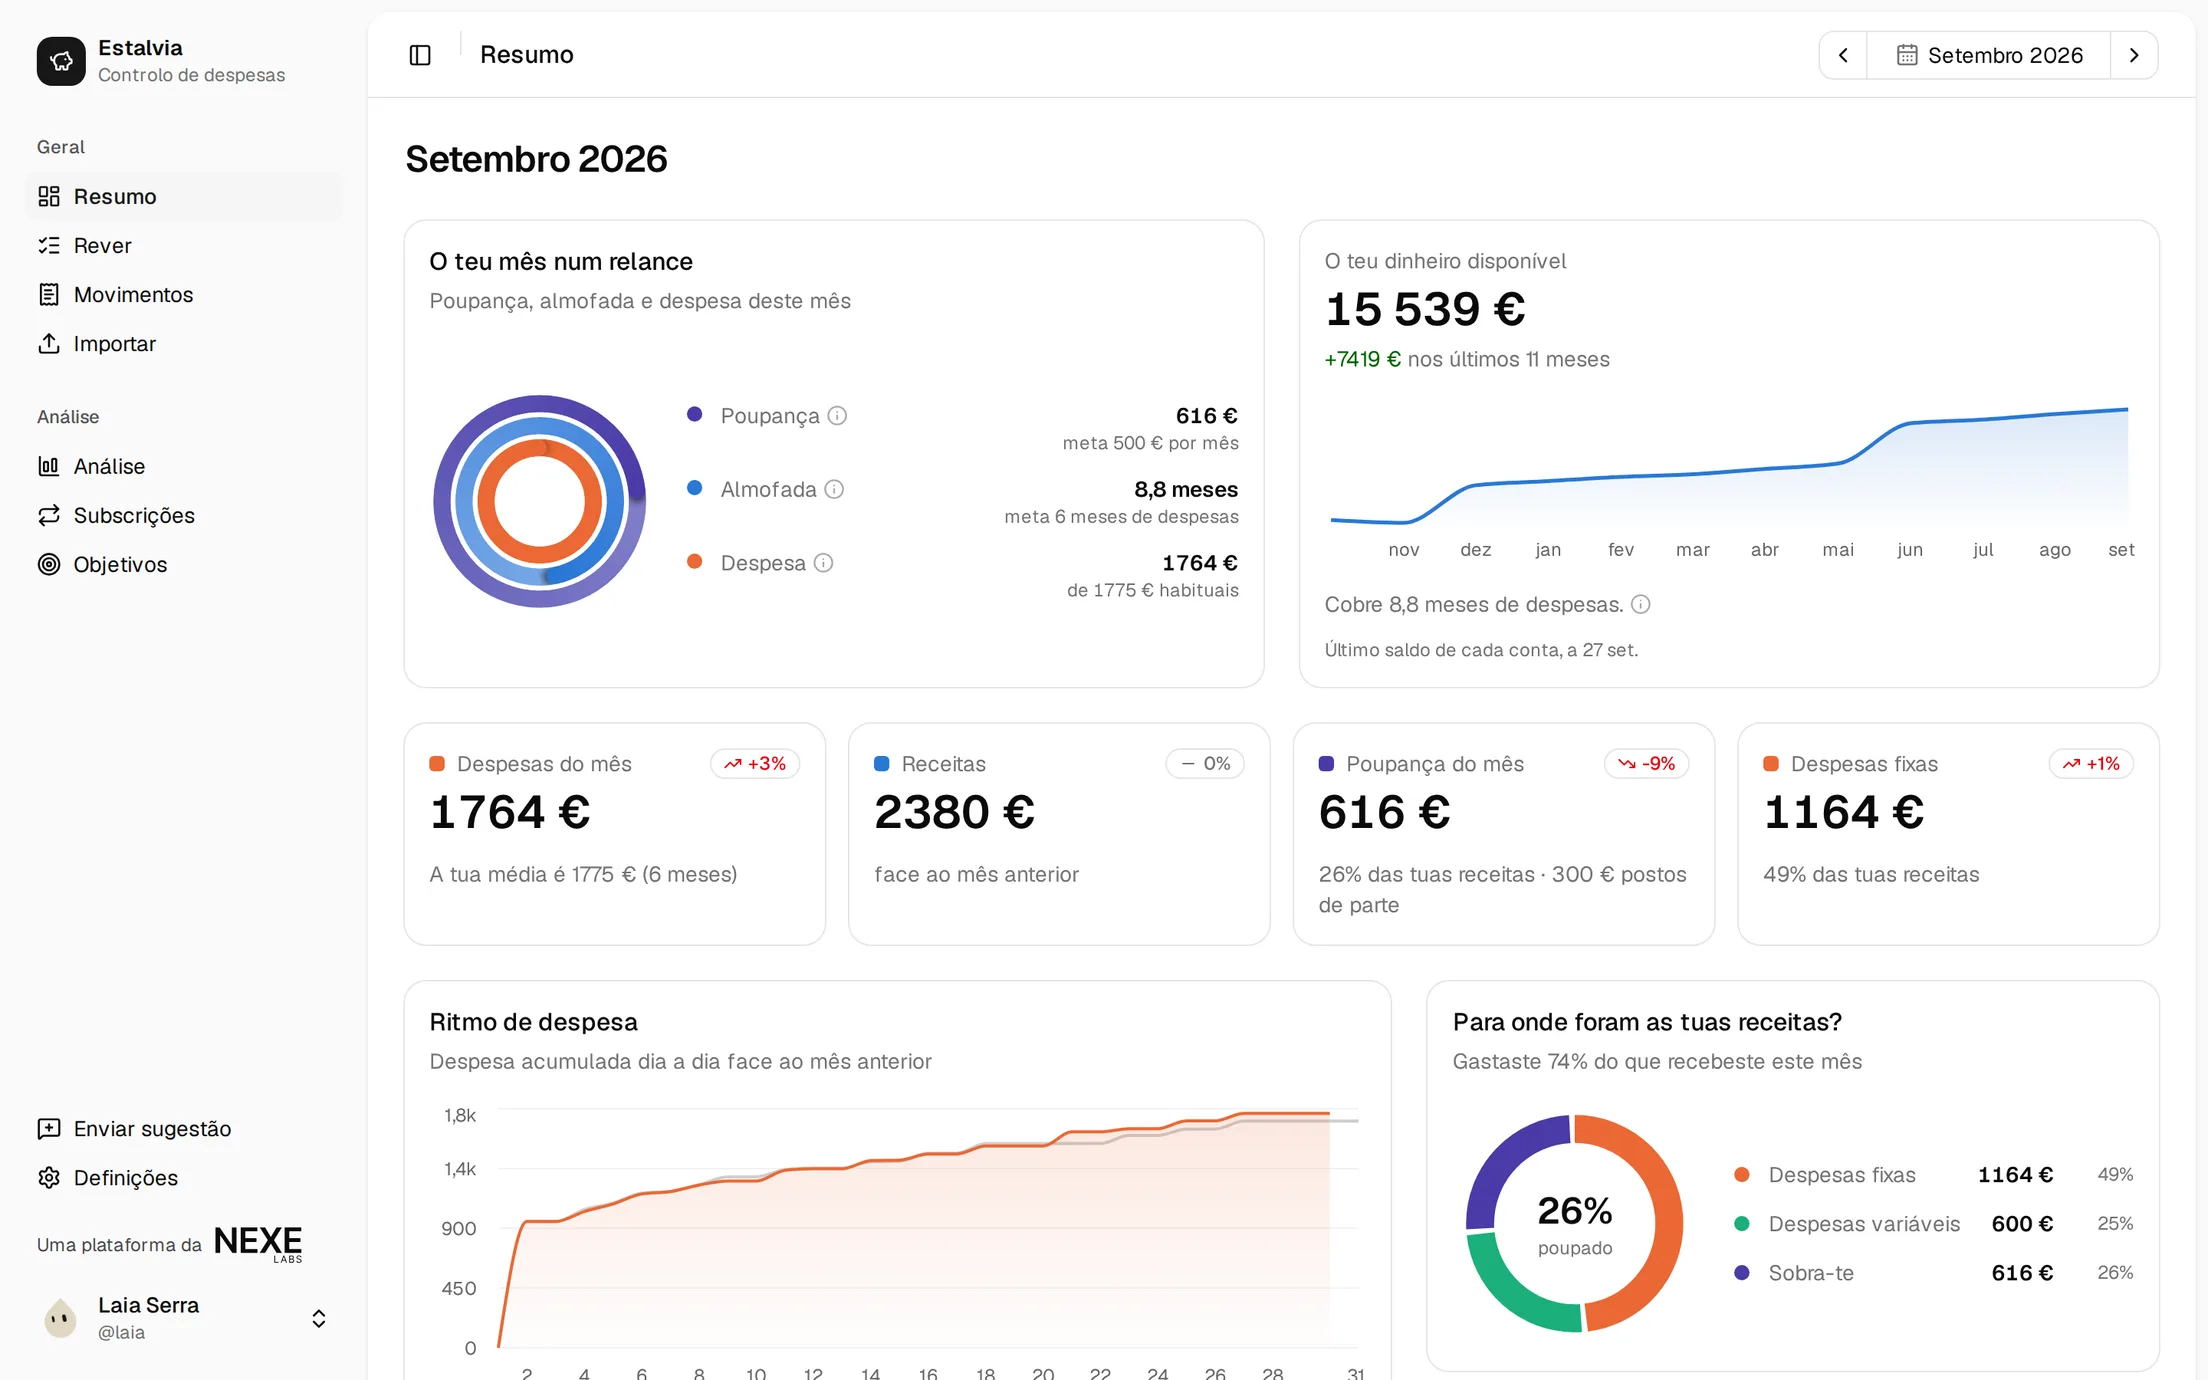
Task: Toggle the sidebar panel icon
Action: pos(420,55)
